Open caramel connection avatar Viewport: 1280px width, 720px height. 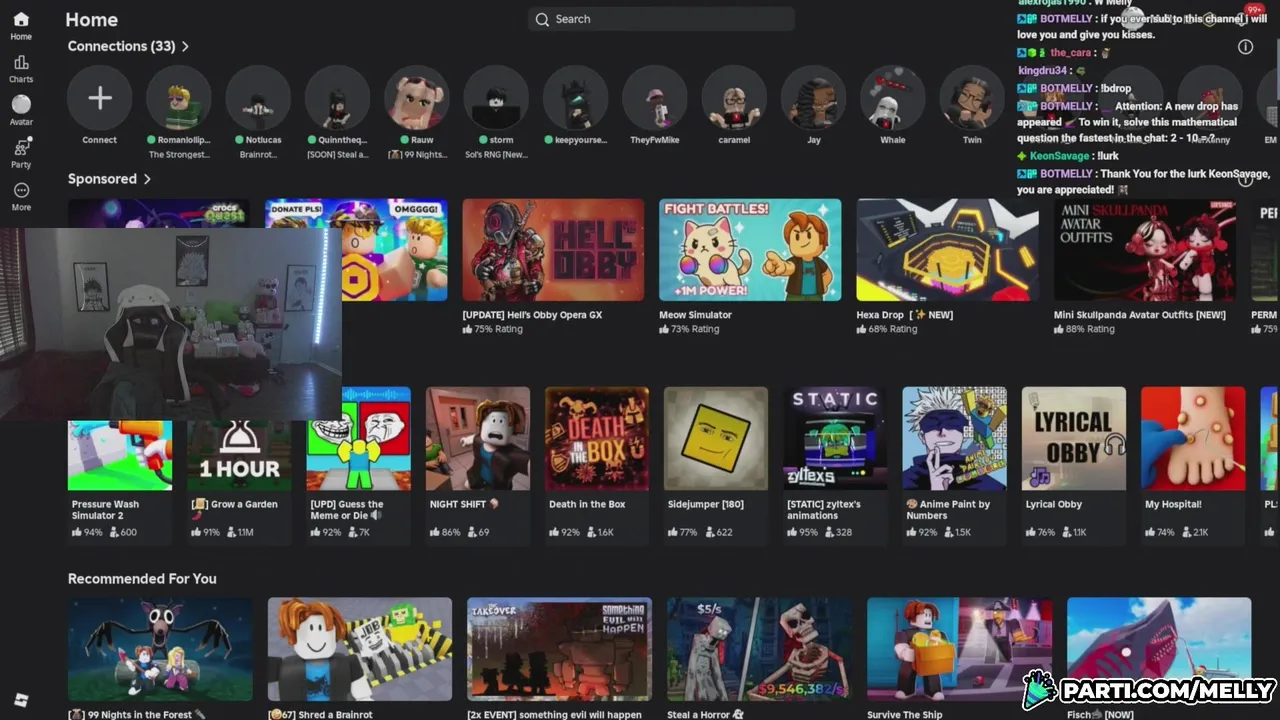tap(734, 98)
